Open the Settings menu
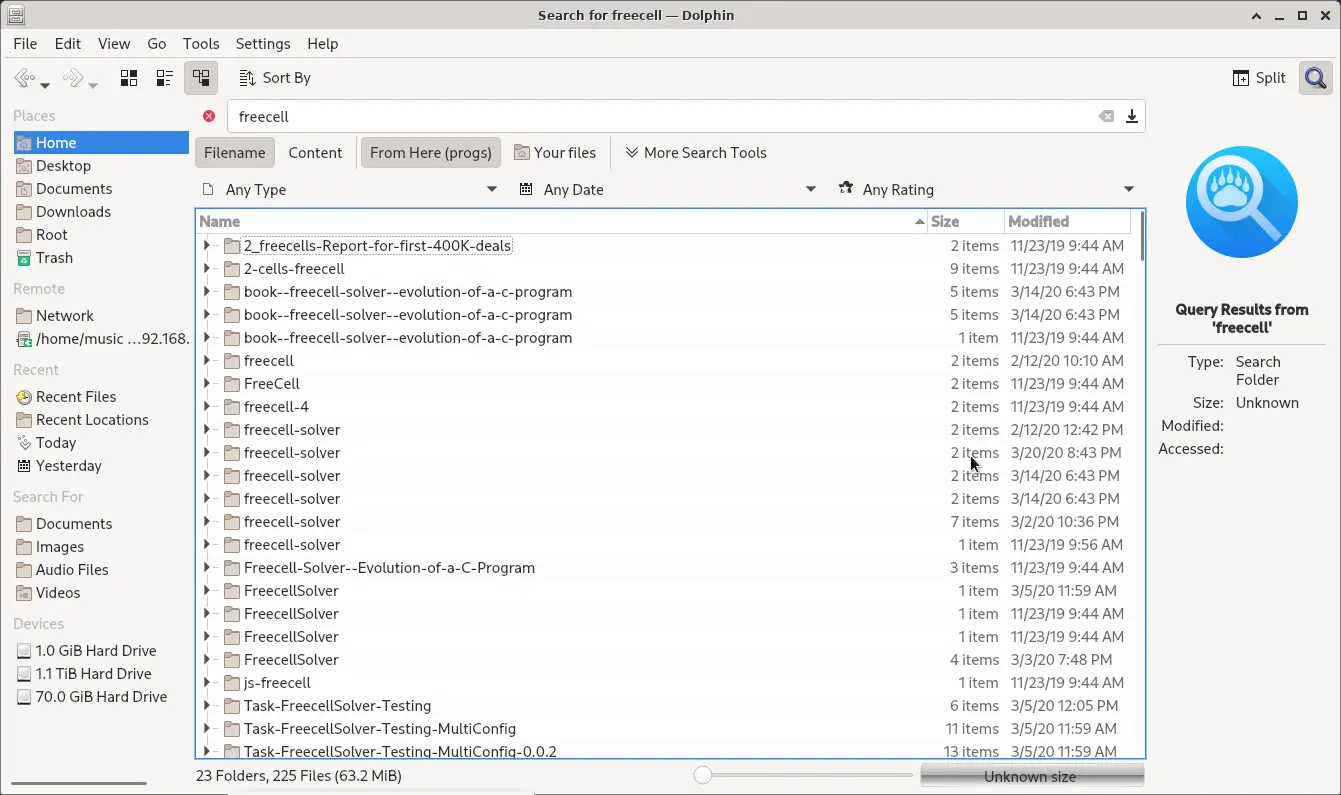1341x795 pixels. [263, 44]
